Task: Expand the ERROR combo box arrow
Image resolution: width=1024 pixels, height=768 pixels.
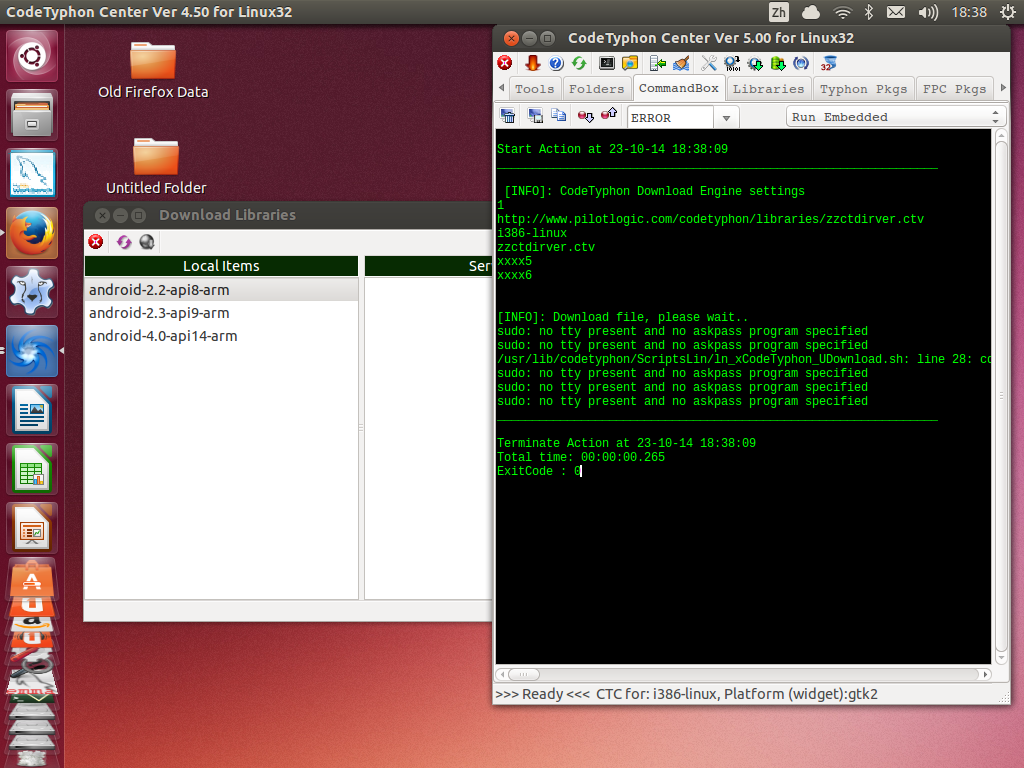Action: click(x=726, y=118)
